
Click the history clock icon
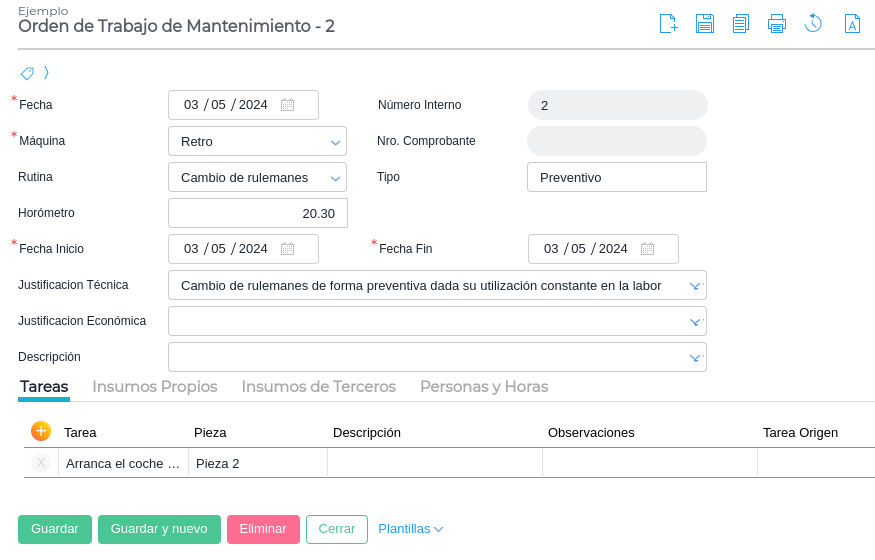click(x=813, y=24)
